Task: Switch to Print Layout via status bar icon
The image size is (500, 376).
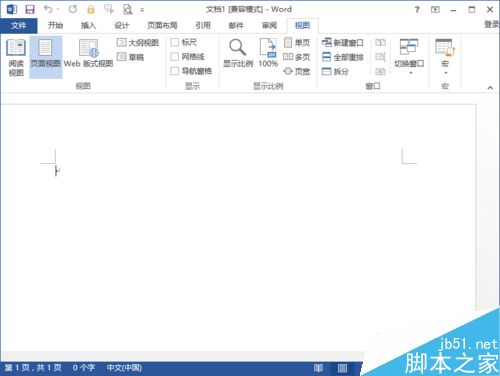Action: click(x=342, y=368)
